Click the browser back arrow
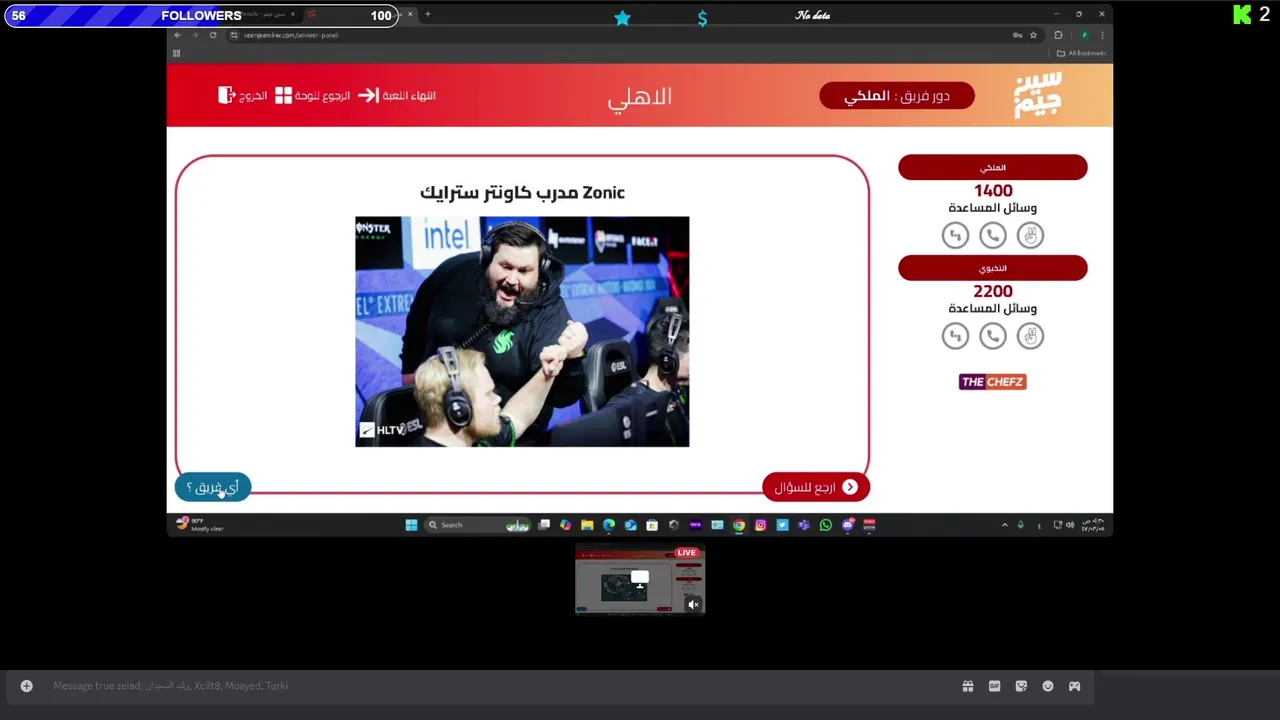 (178, 35)
